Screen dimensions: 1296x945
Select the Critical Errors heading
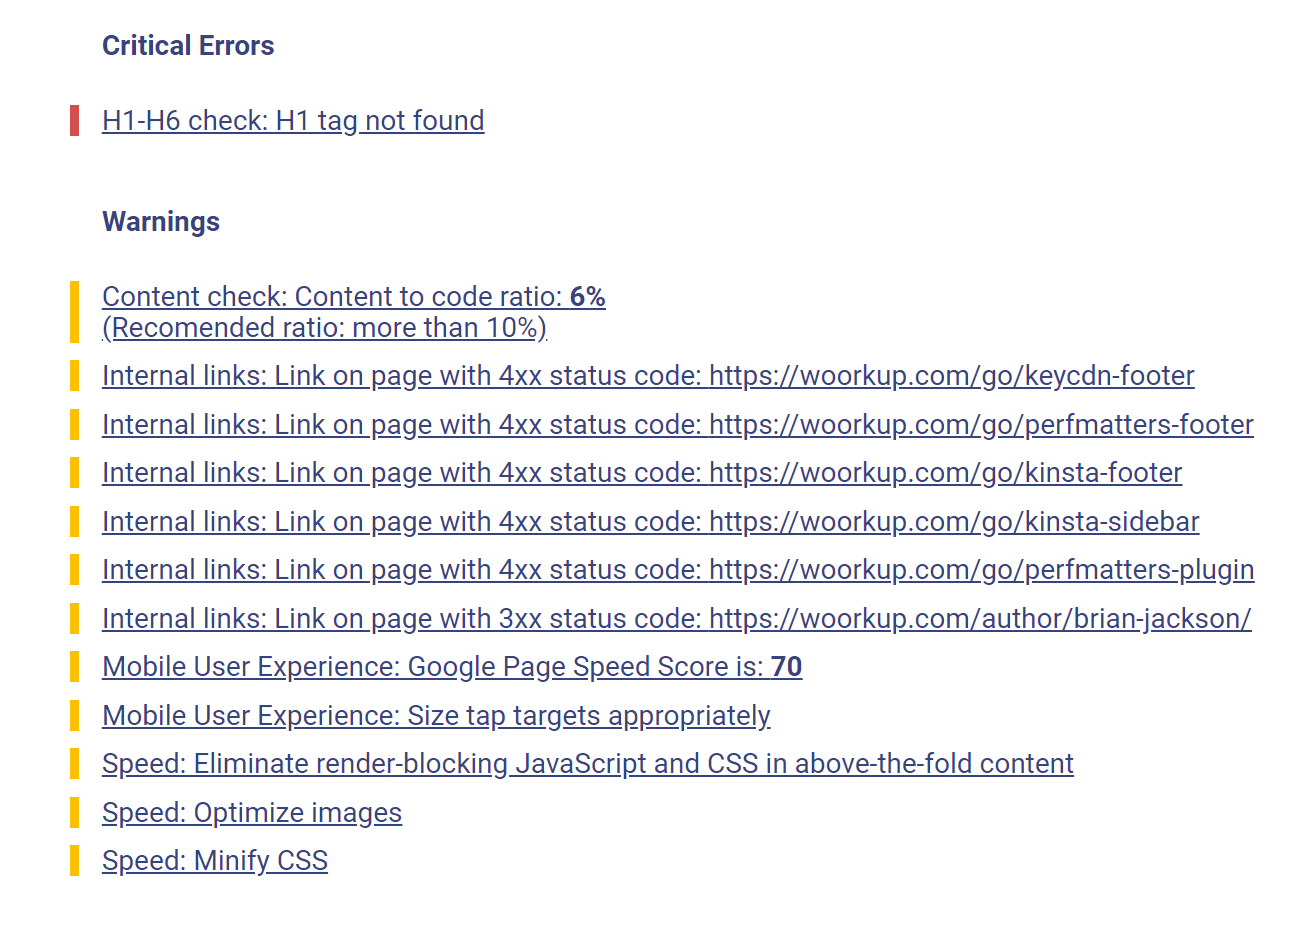(x=188, y=46)
